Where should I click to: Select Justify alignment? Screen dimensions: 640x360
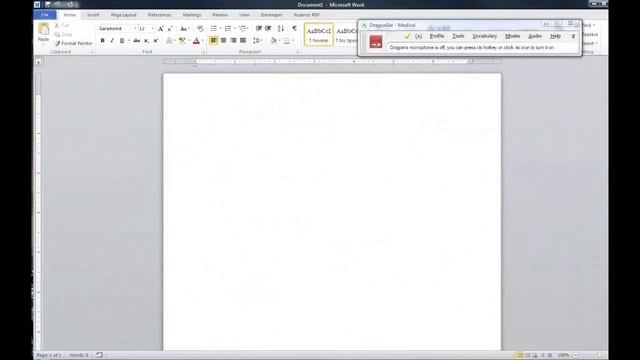[243, 40]
